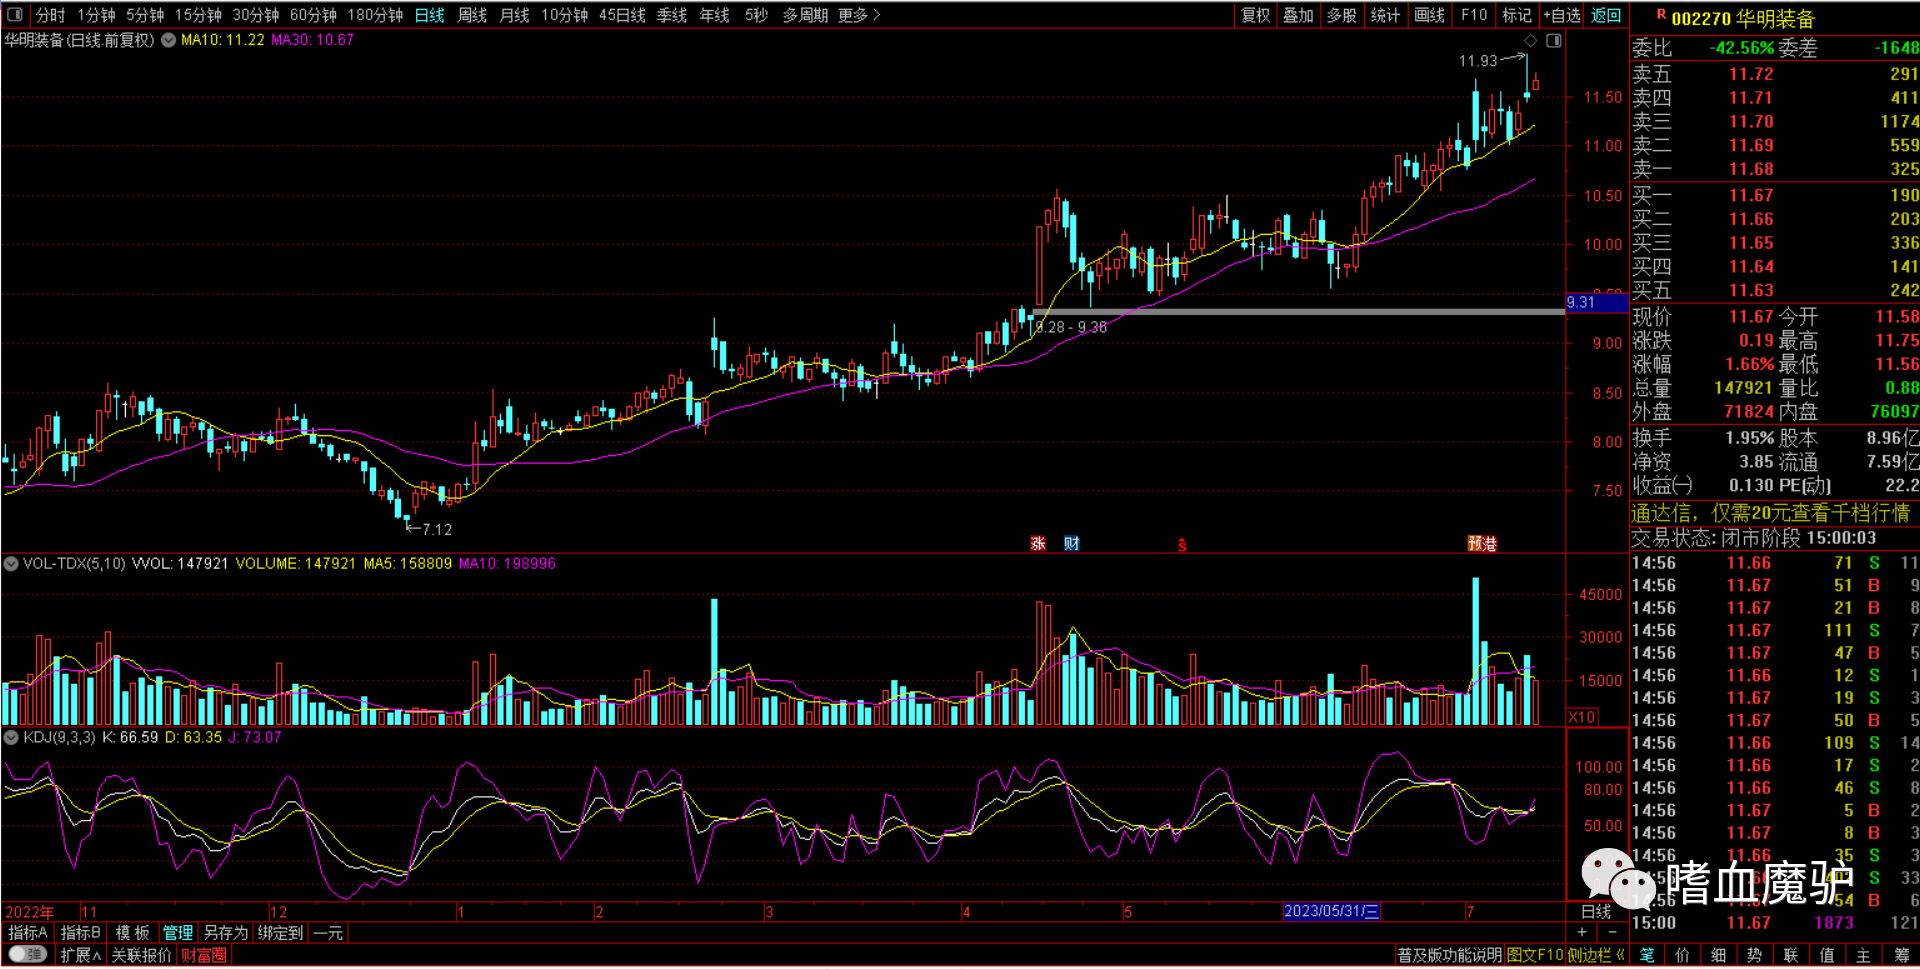Click the 一元 button
Viewport: 1920px width, 969px height.
point(328,932)
